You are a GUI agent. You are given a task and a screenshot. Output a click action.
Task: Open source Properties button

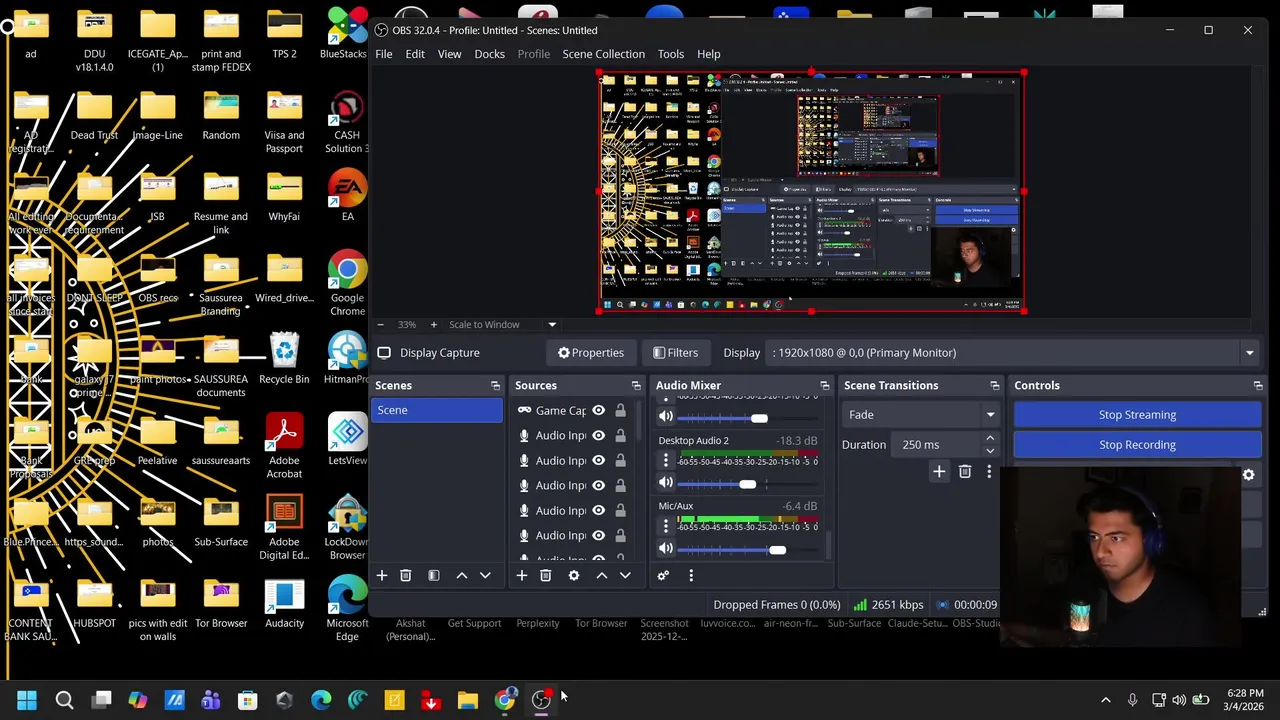coord(591,352)
